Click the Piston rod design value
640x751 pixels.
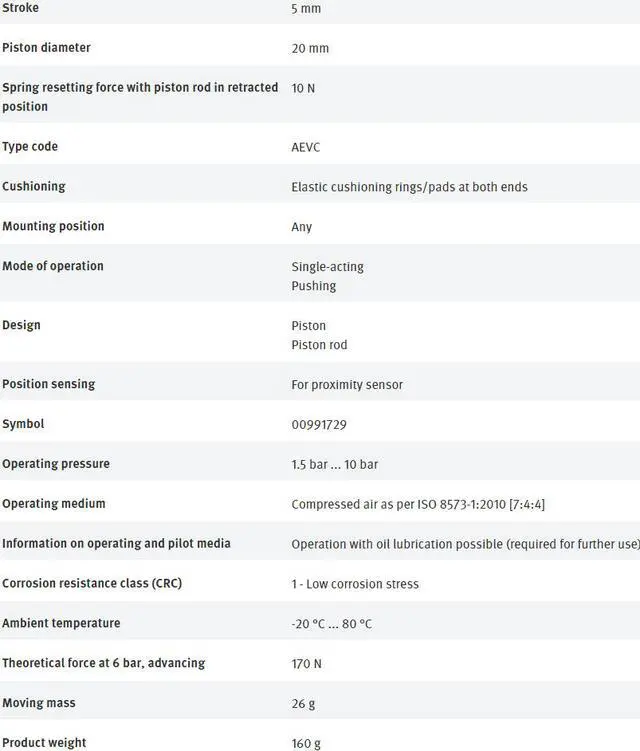click(319, 345)
